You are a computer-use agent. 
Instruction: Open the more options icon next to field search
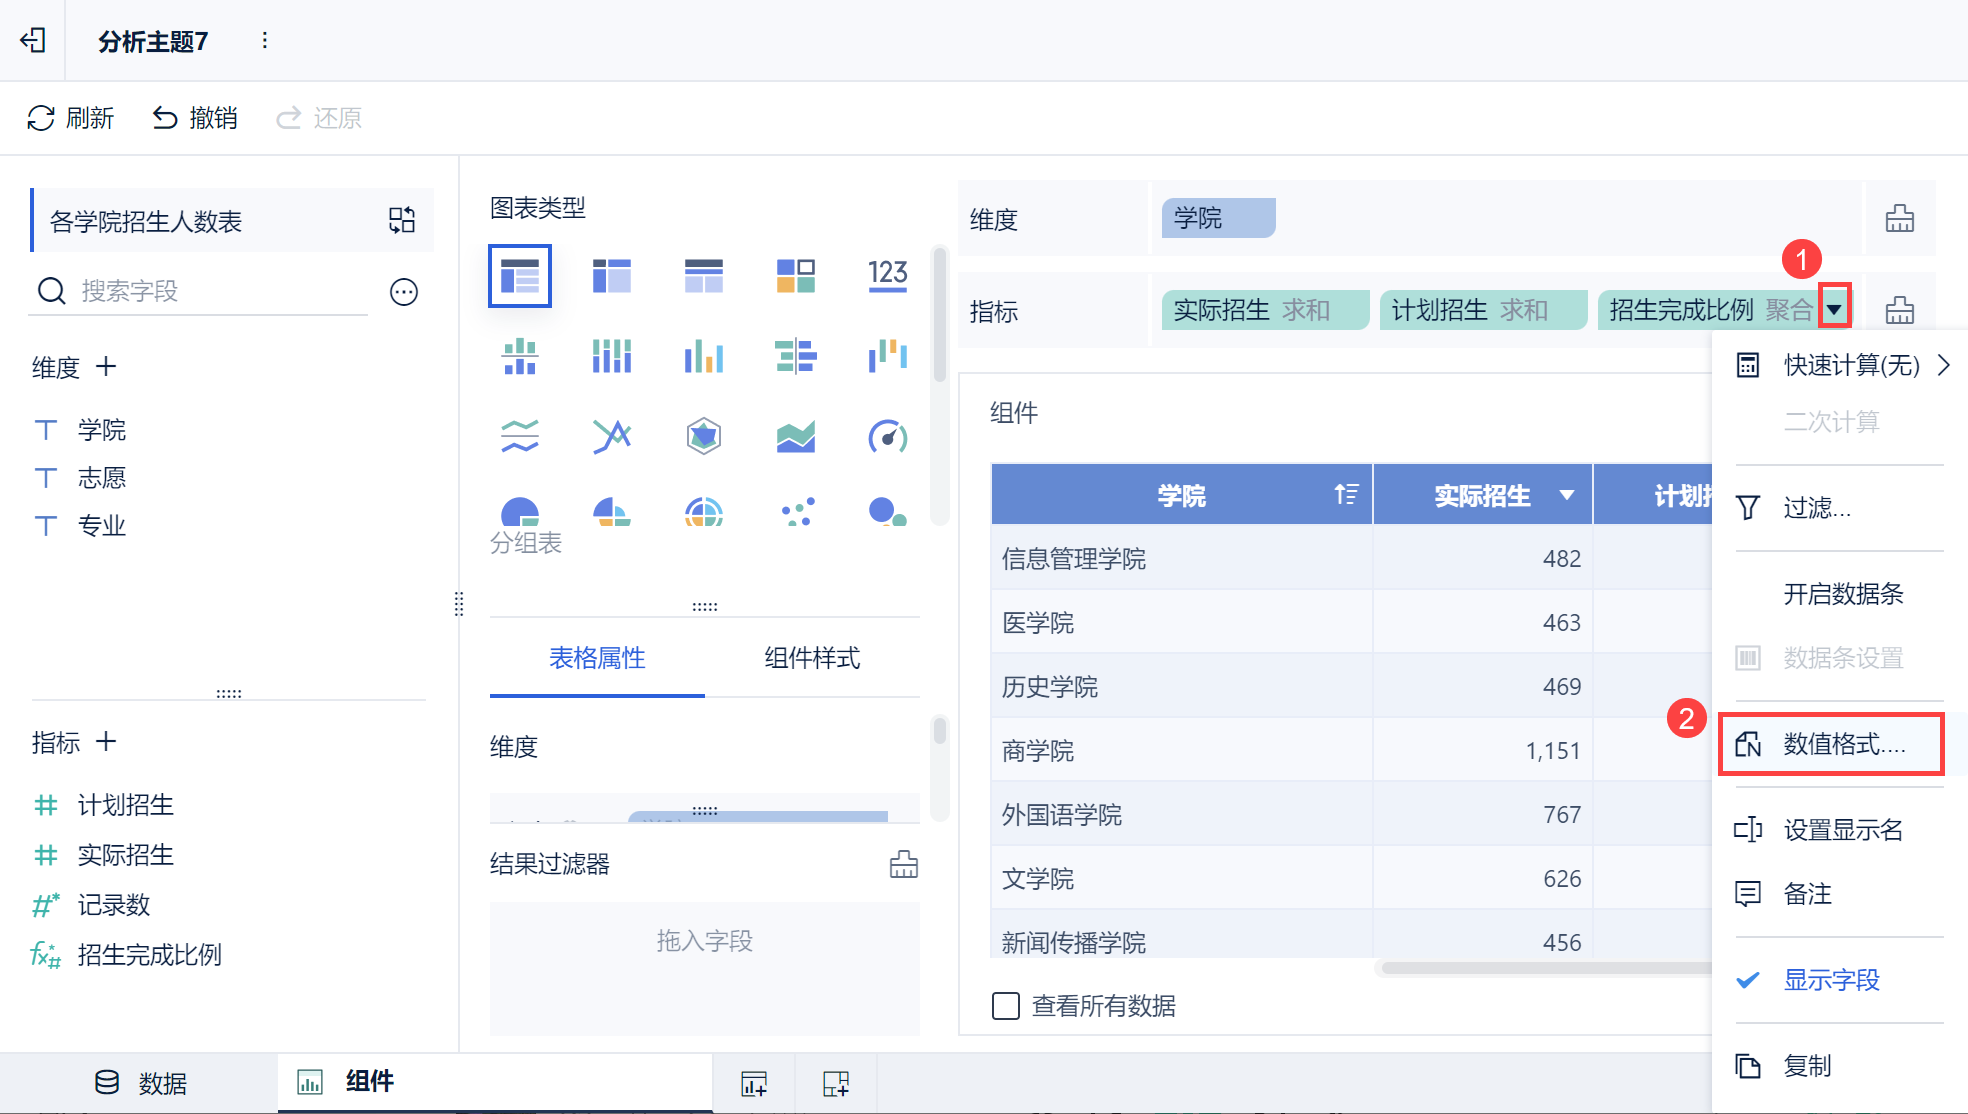pyautogui.click(x=404, y=292)
